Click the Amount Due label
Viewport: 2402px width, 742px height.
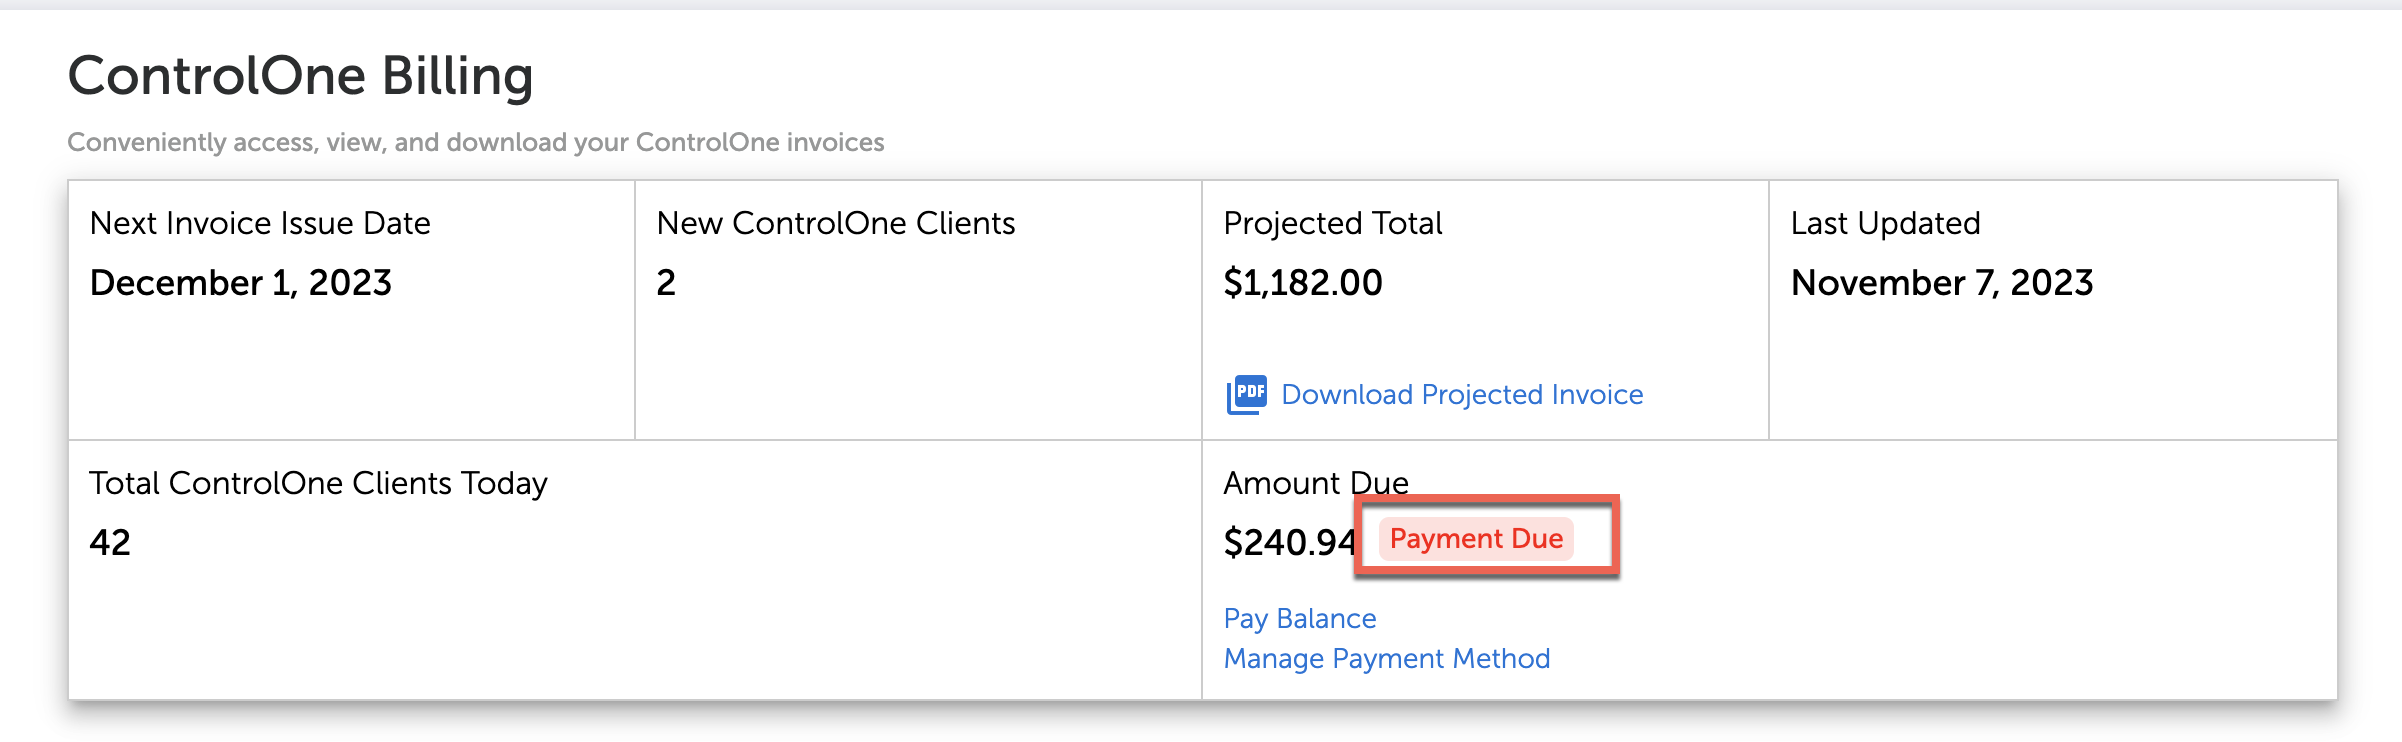(1315, 483)
